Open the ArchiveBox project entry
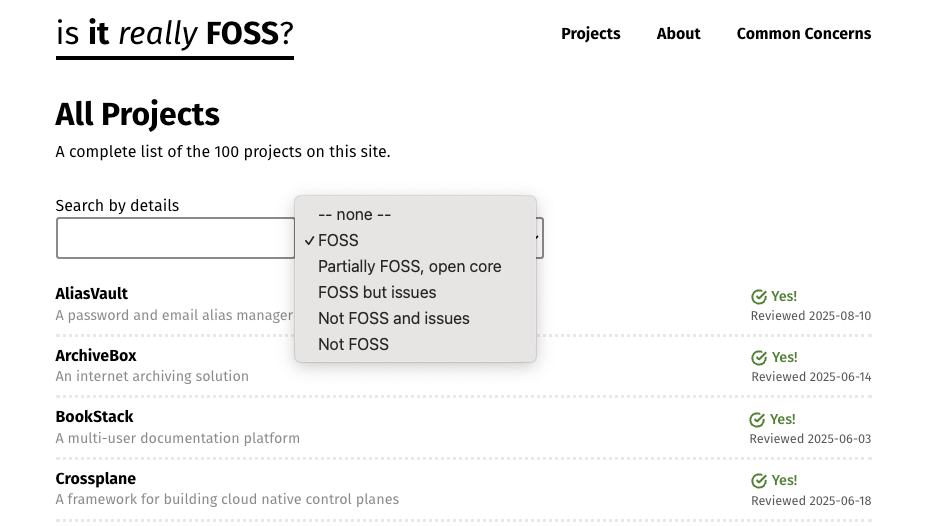This screenshot has height=526, width=942. point(96,356)
